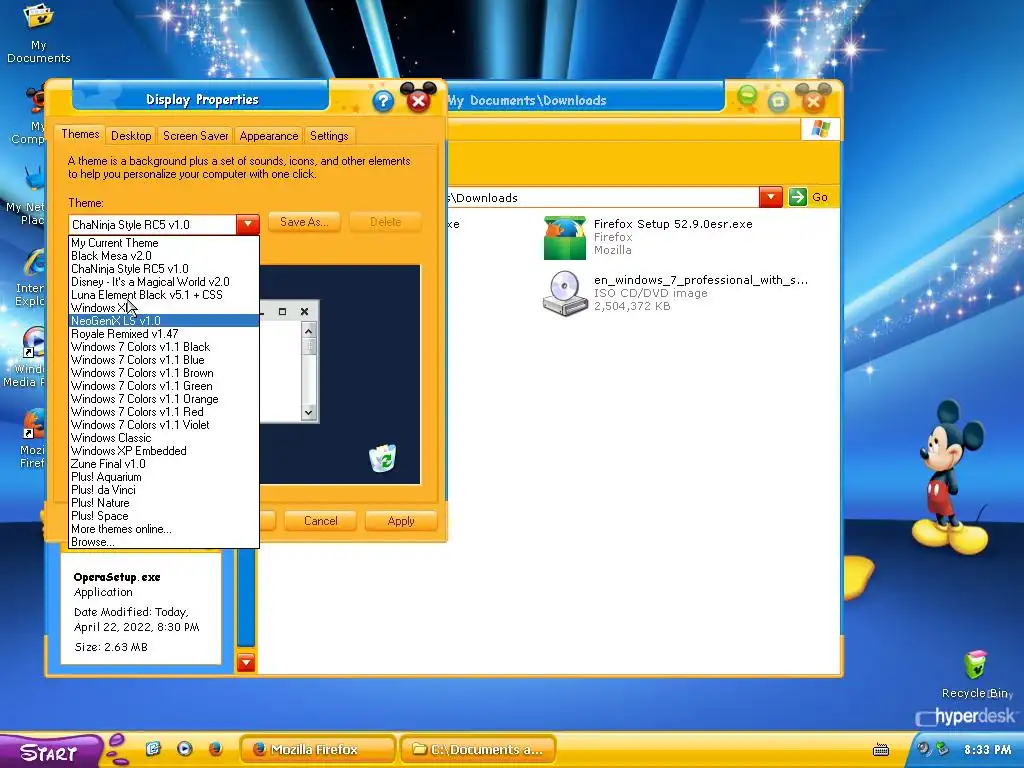Choose Windows 7 Colors v1.1 Black

click(164, 347)
